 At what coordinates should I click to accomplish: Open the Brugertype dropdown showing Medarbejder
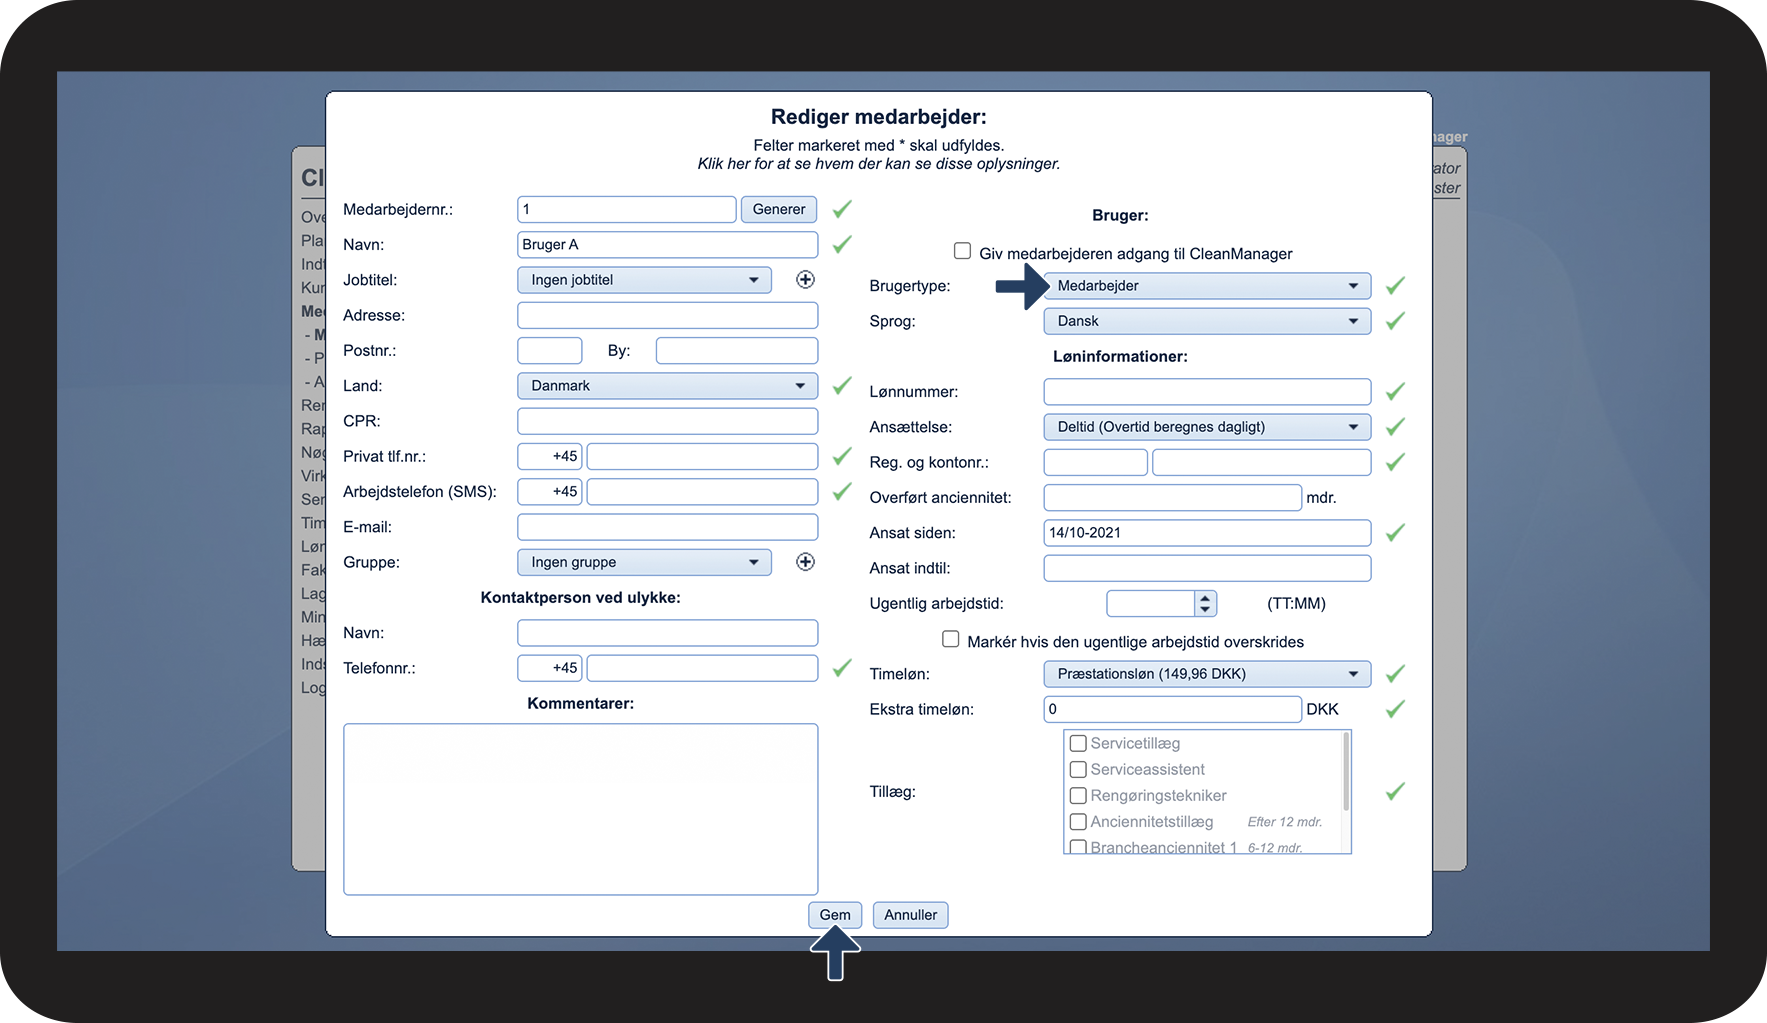point(1207,286)
